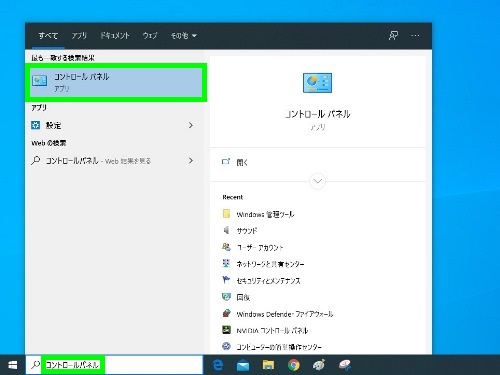Click the open icon beside 開く

tap(226, 162)
